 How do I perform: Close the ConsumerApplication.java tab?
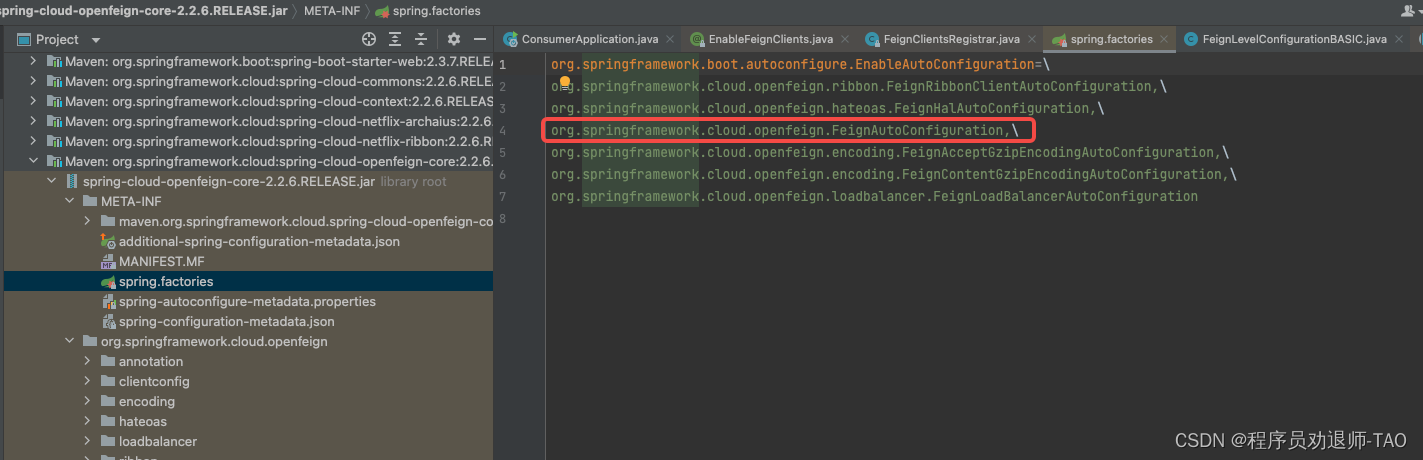[670, 40]
